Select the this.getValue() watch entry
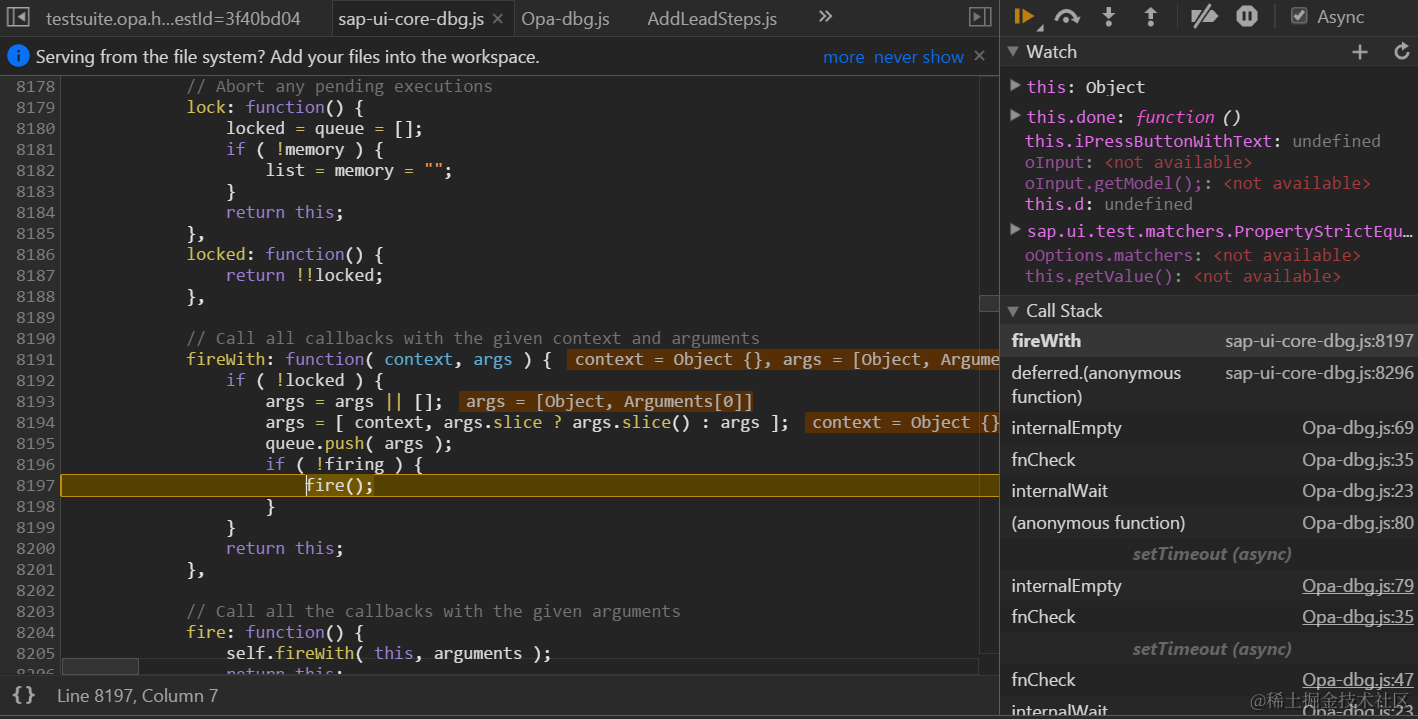This screenshot has width=1418, height=719. click(1182, 276)
